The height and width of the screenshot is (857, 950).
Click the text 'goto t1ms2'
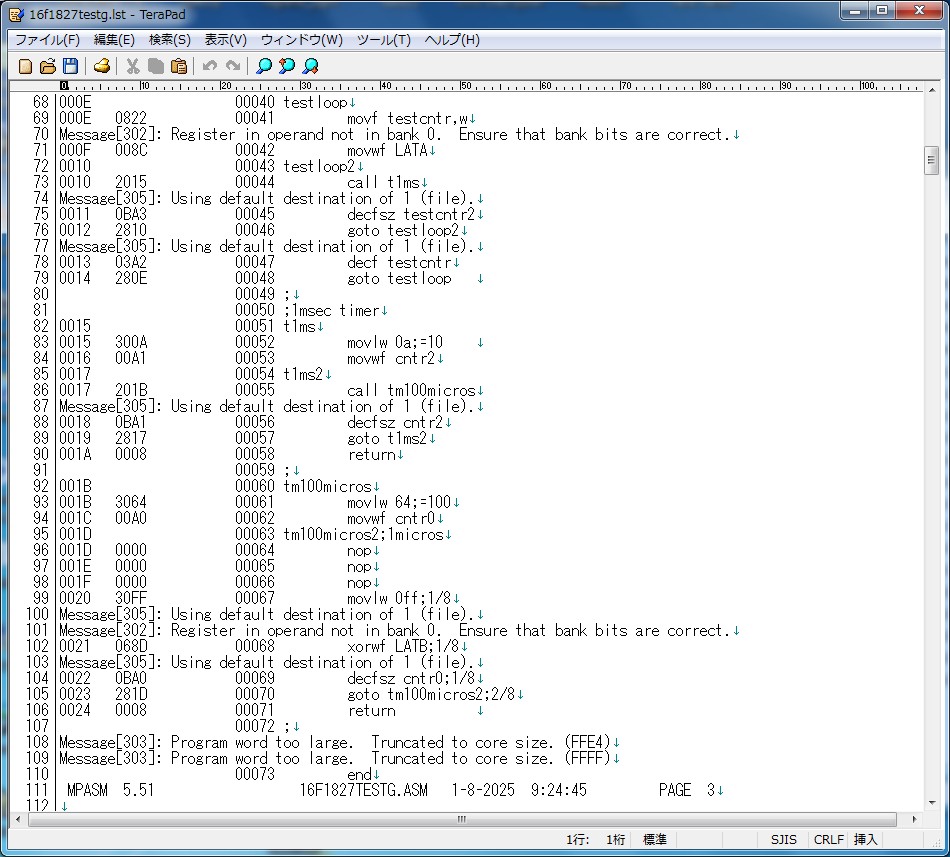coord(387,438)
